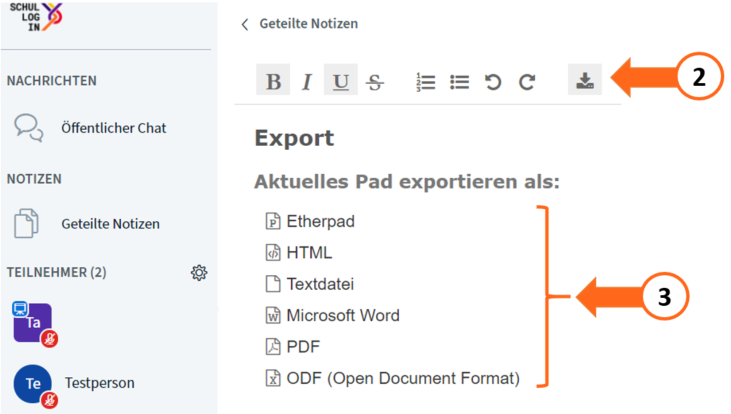
Task: Click the NACHRICHTEN heading
Action: 52,81
